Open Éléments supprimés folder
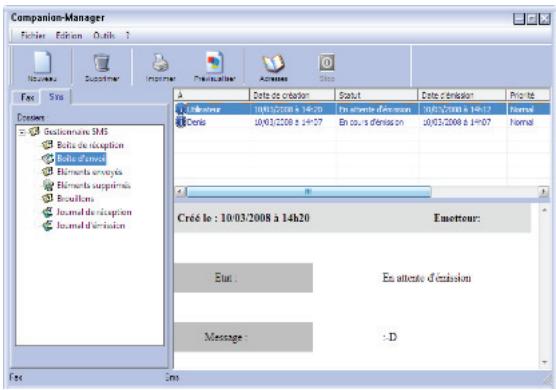This screenshot has width=556, height=390. point(94,185)
